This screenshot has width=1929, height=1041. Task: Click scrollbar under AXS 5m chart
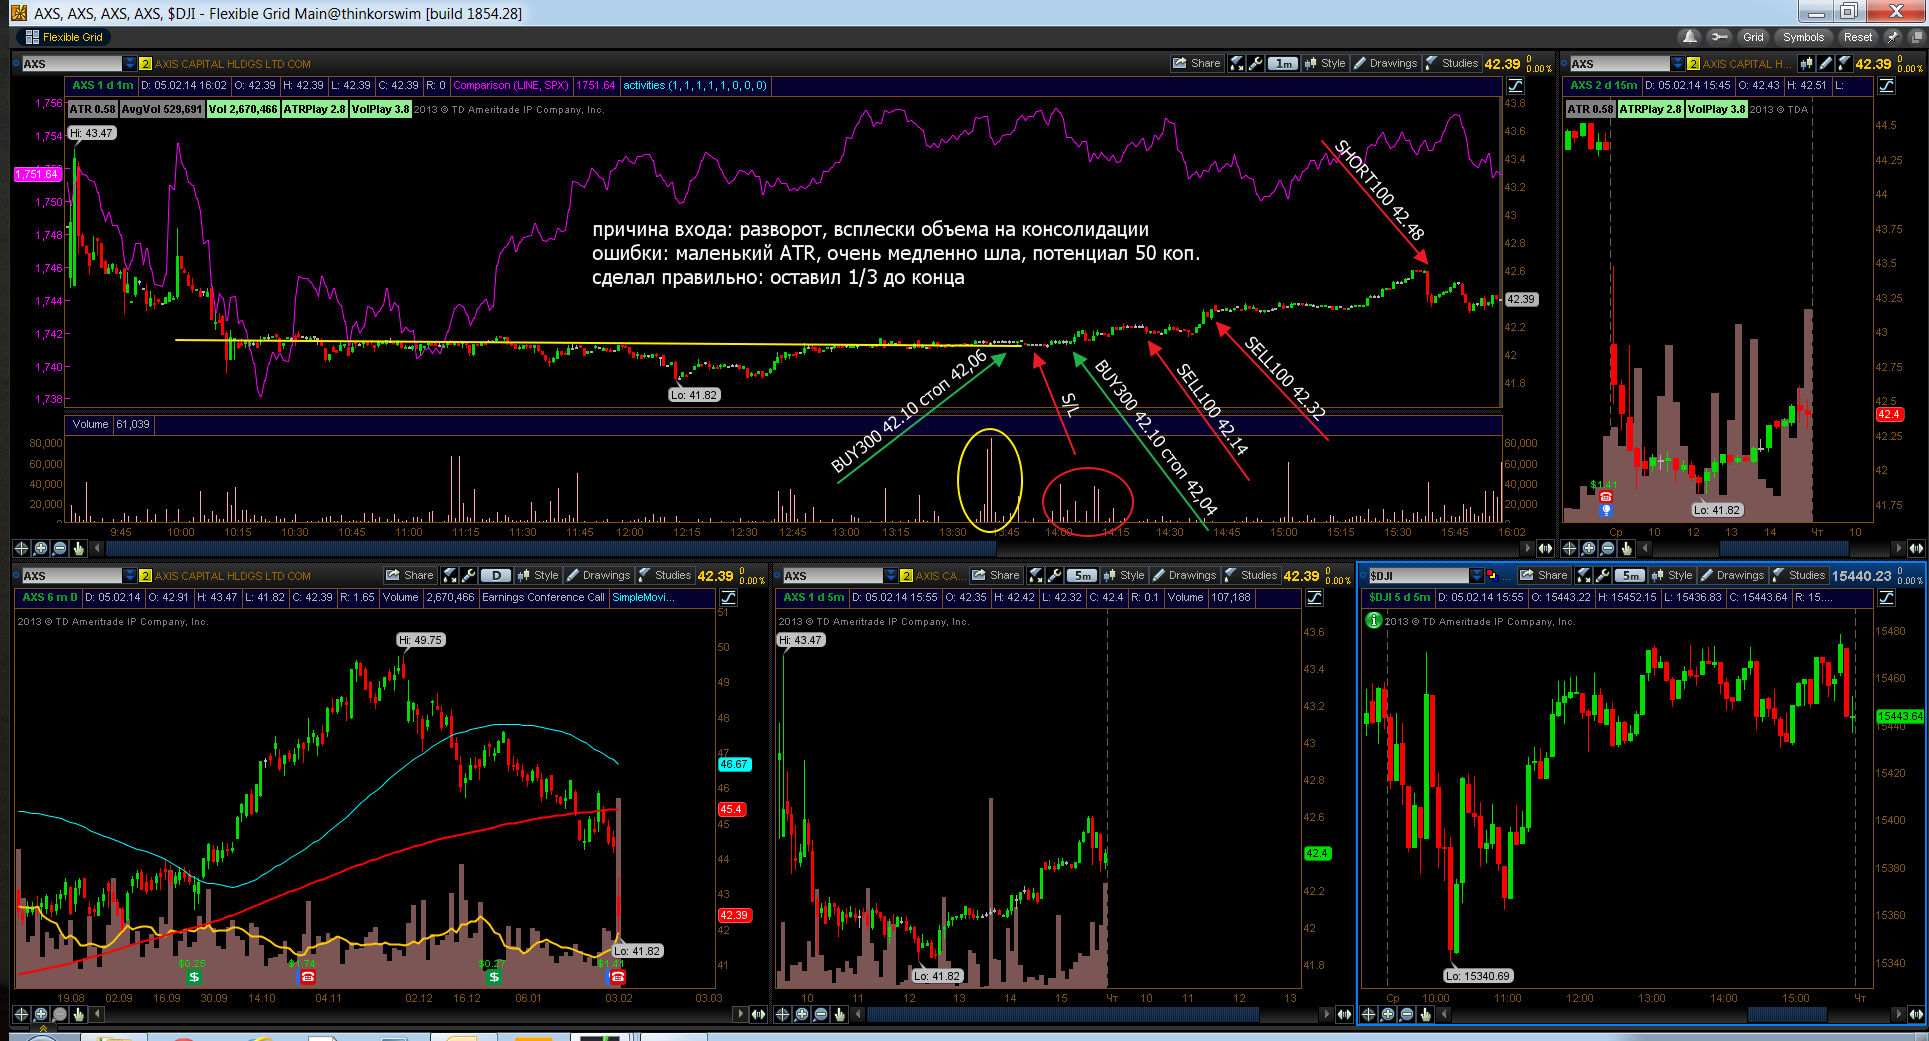click(1063, 1014)
